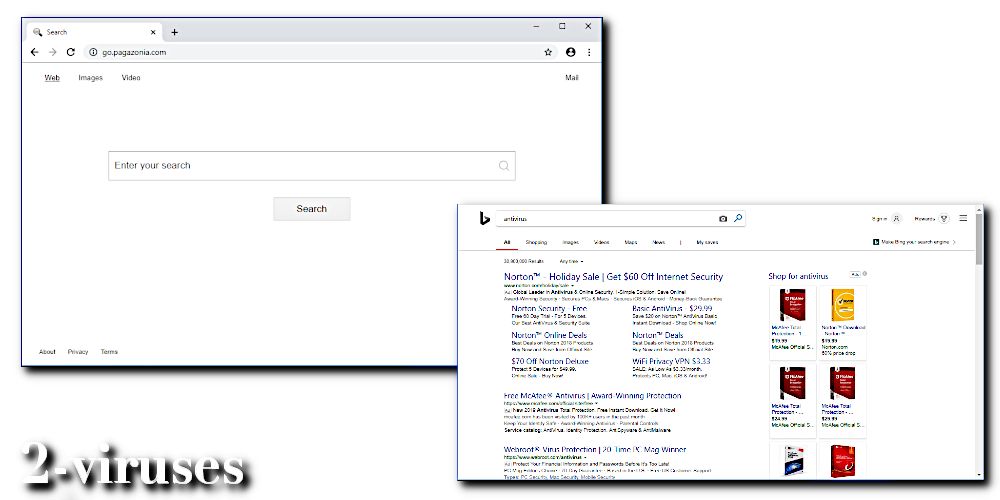Click the forward arrow in Chrome toolbar
Viewport: 1000px width, 500px height.
pos(53,52)
